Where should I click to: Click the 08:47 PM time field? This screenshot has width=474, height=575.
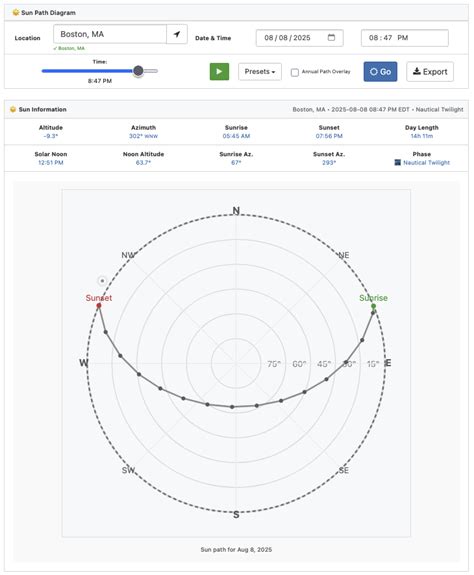tap(405, 38)
